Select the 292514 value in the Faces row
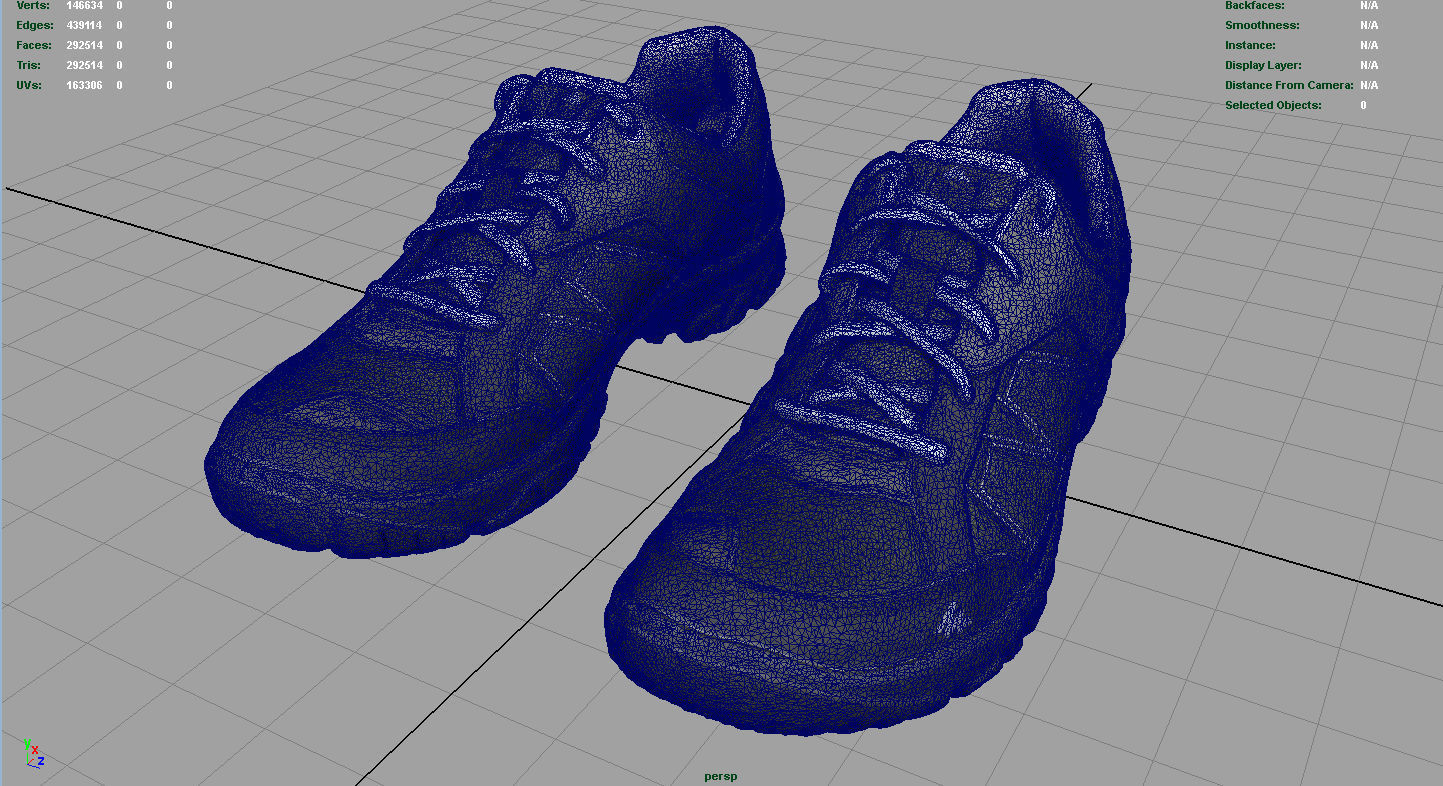This screenshot has width=1443, height=786. point(84,45)
